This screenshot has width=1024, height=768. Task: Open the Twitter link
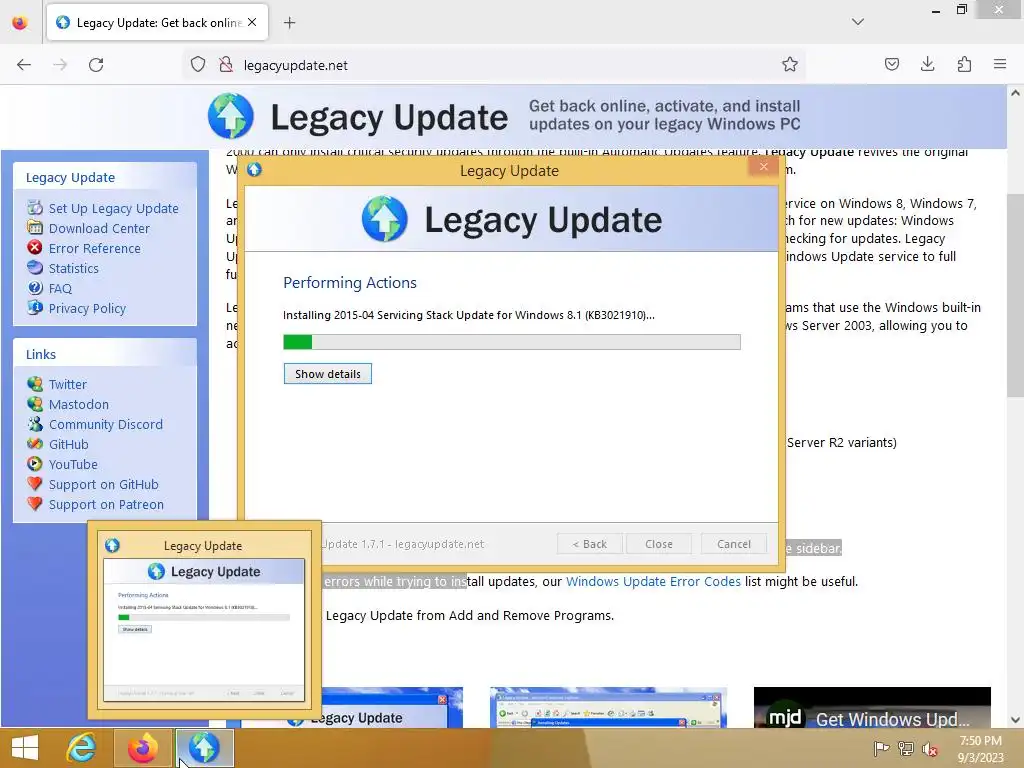pos(68,385)
